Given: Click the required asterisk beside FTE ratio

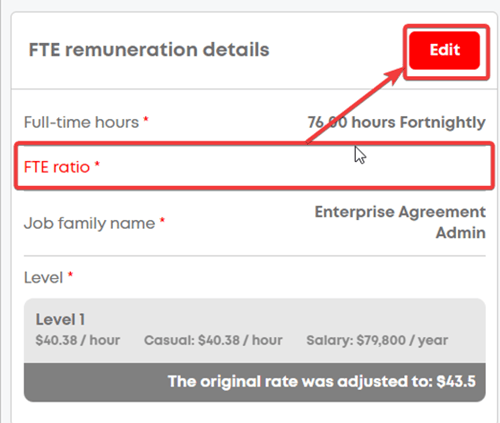Looking at the screenshot, I should tap(97, 164).
